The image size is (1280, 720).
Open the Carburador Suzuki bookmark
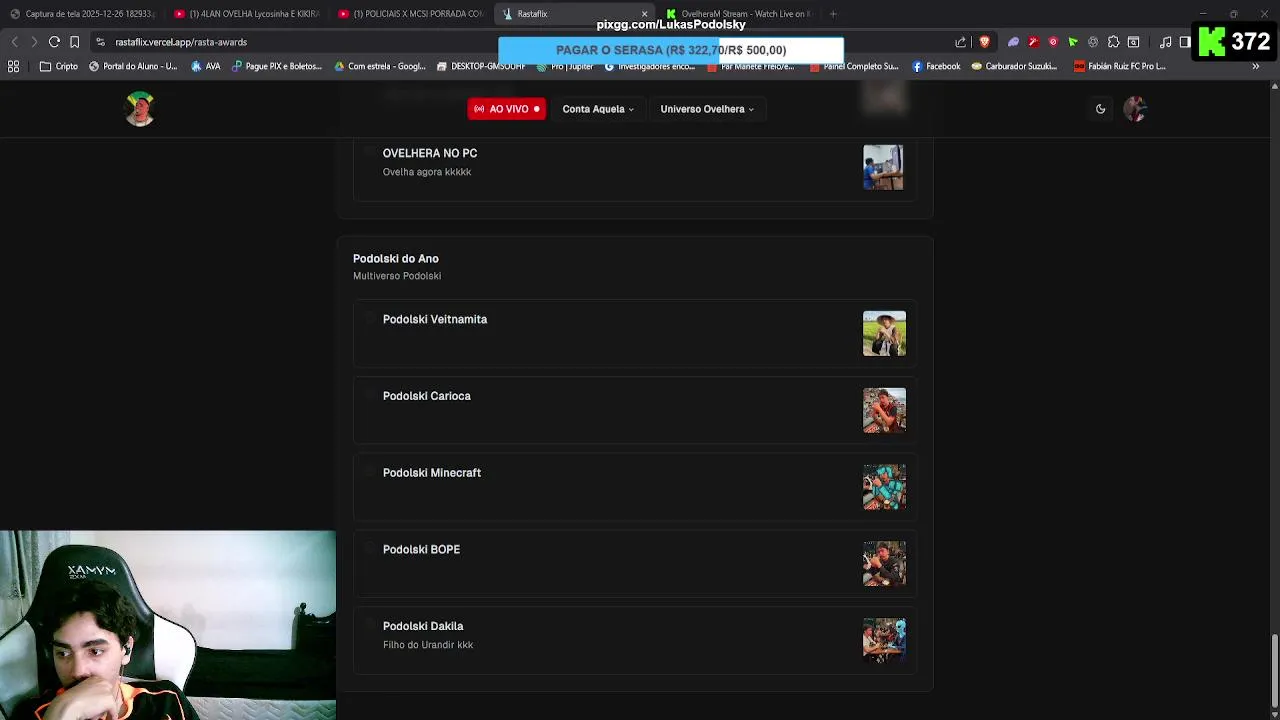click(1014, 66)
